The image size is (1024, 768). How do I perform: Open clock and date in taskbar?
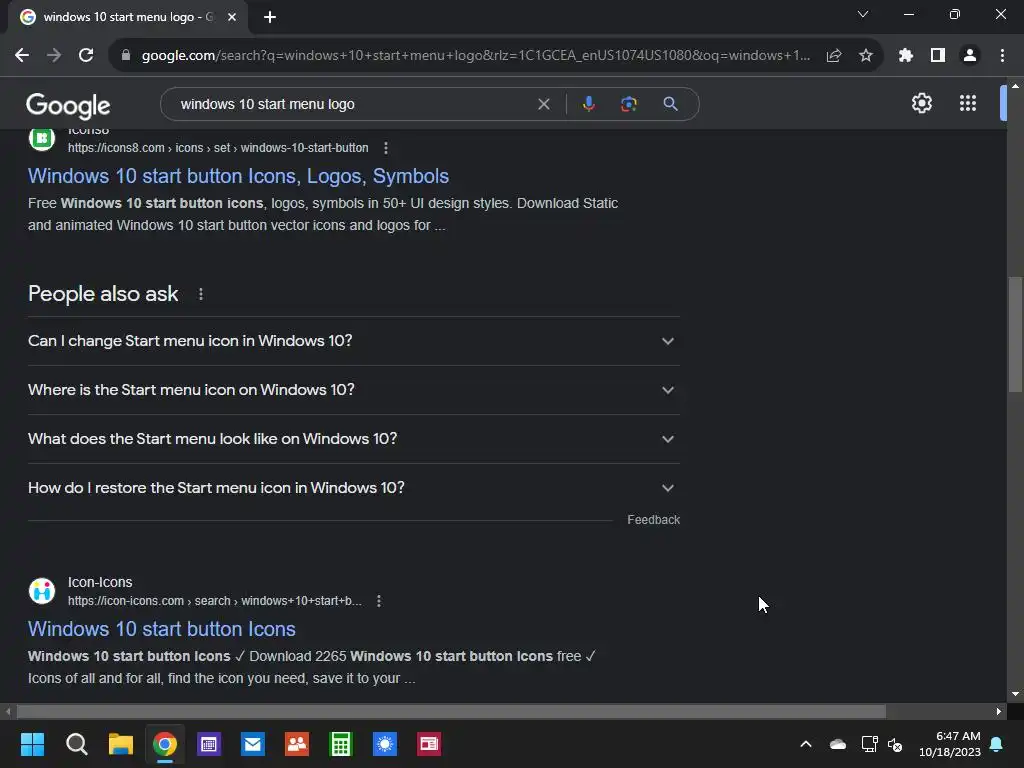point(950,744)
